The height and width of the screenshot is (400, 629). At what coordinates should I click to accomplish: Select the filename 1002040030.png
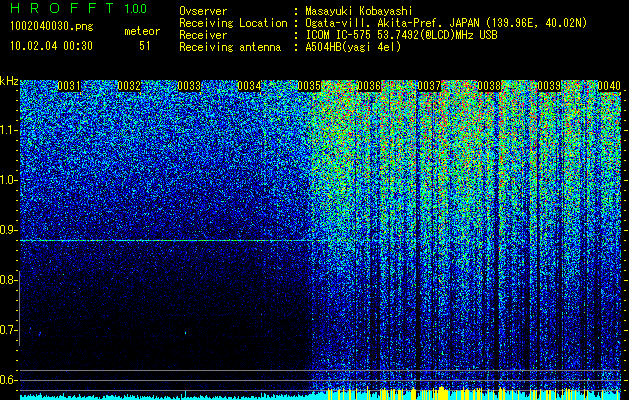click(52, 27)
